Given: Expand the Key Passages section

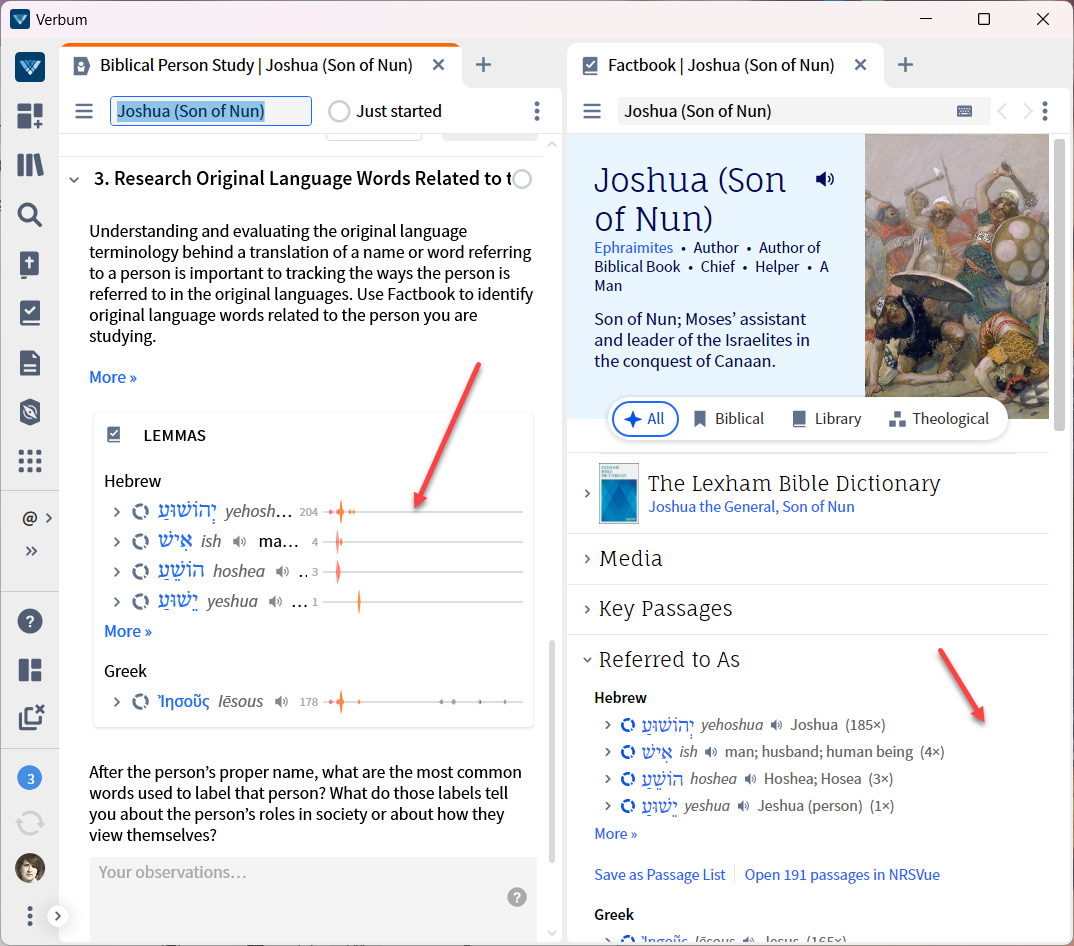Looking at the screenshot, I should pos(587,609).
